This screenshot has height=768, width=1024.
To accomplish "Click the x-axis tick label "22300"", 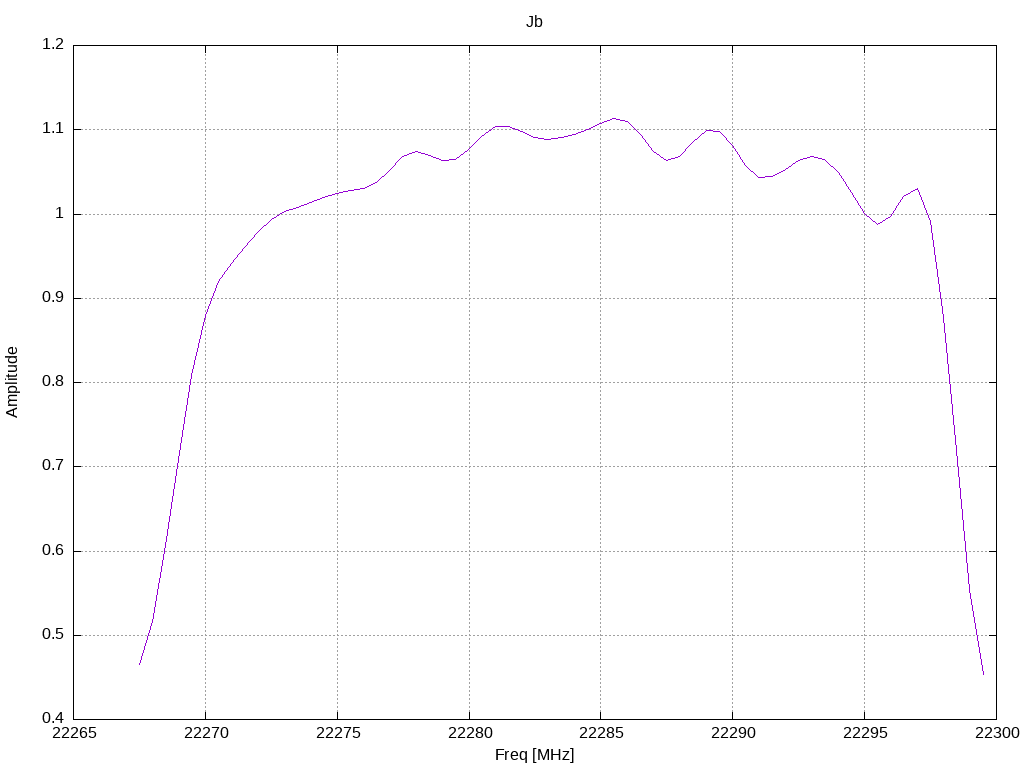I will (x=997, y=733).
